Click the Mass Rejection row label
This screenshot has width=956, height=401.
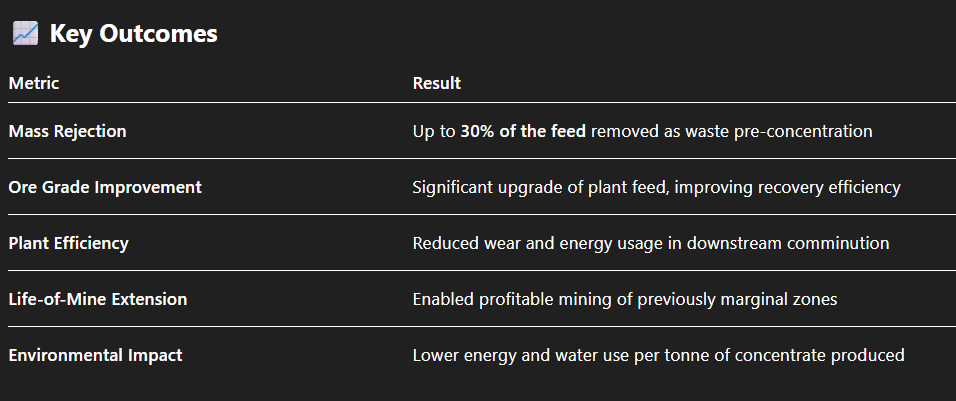[x=68, y=131]
